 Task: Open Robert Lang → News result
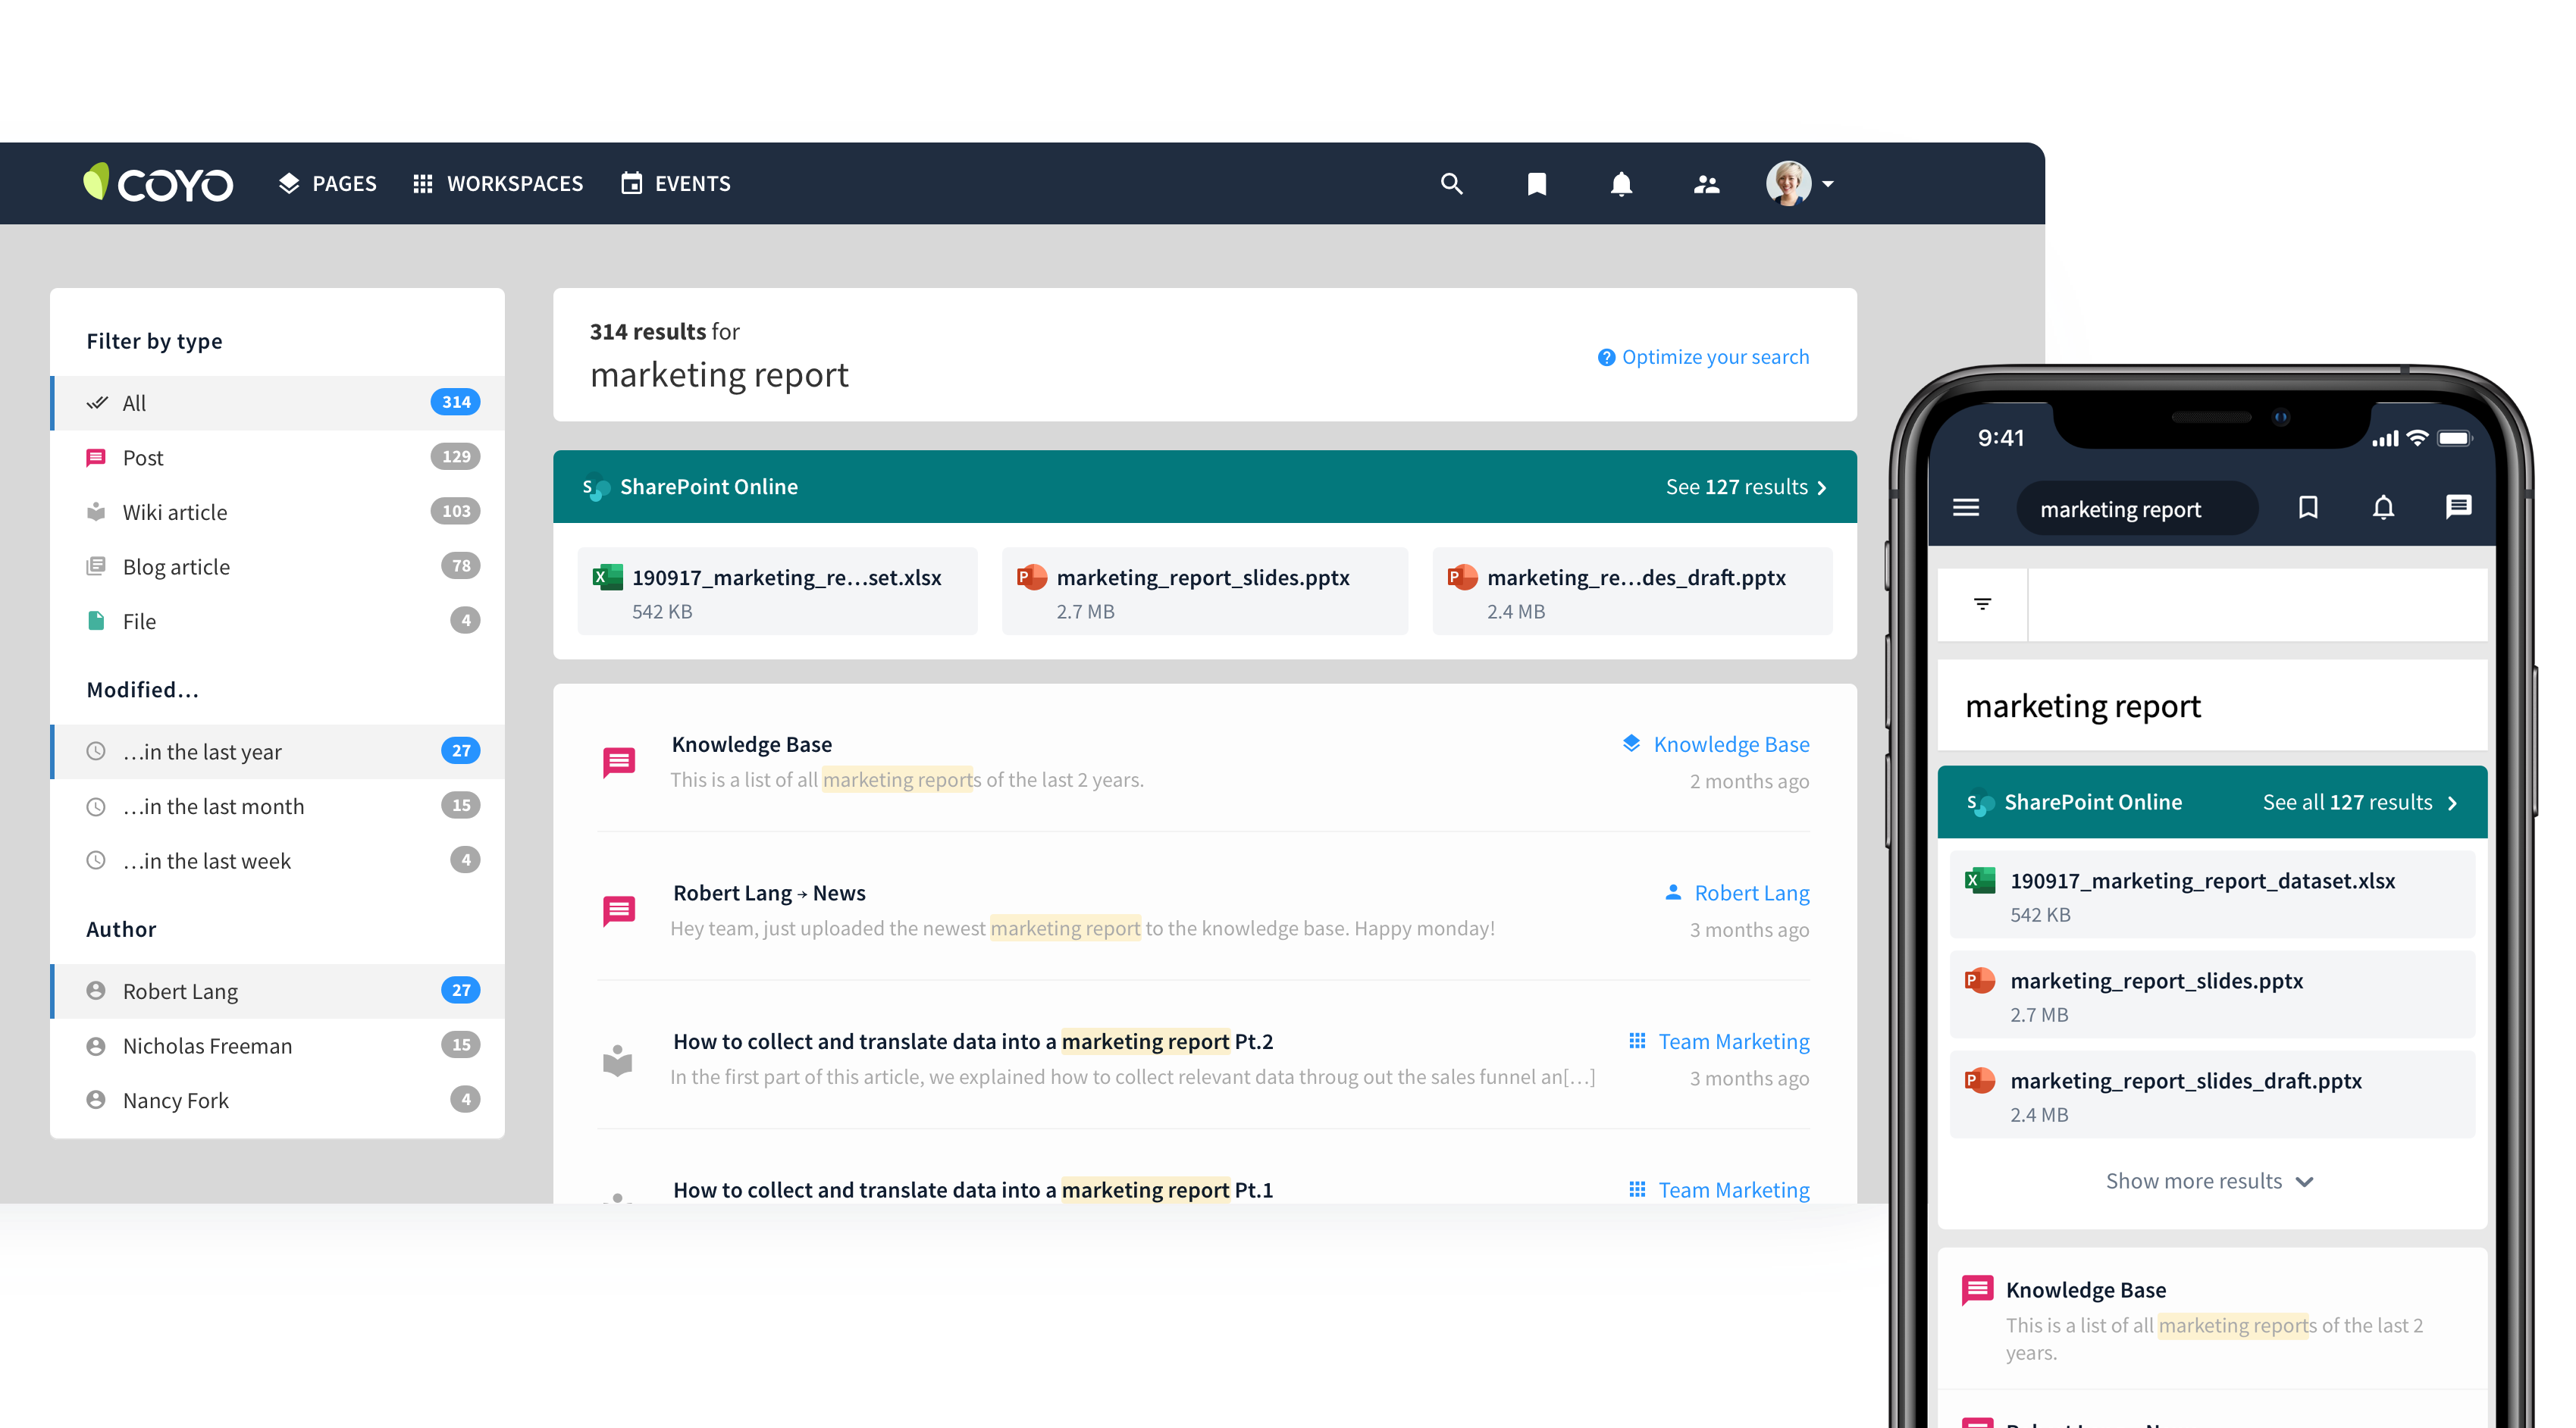[769, 893]
